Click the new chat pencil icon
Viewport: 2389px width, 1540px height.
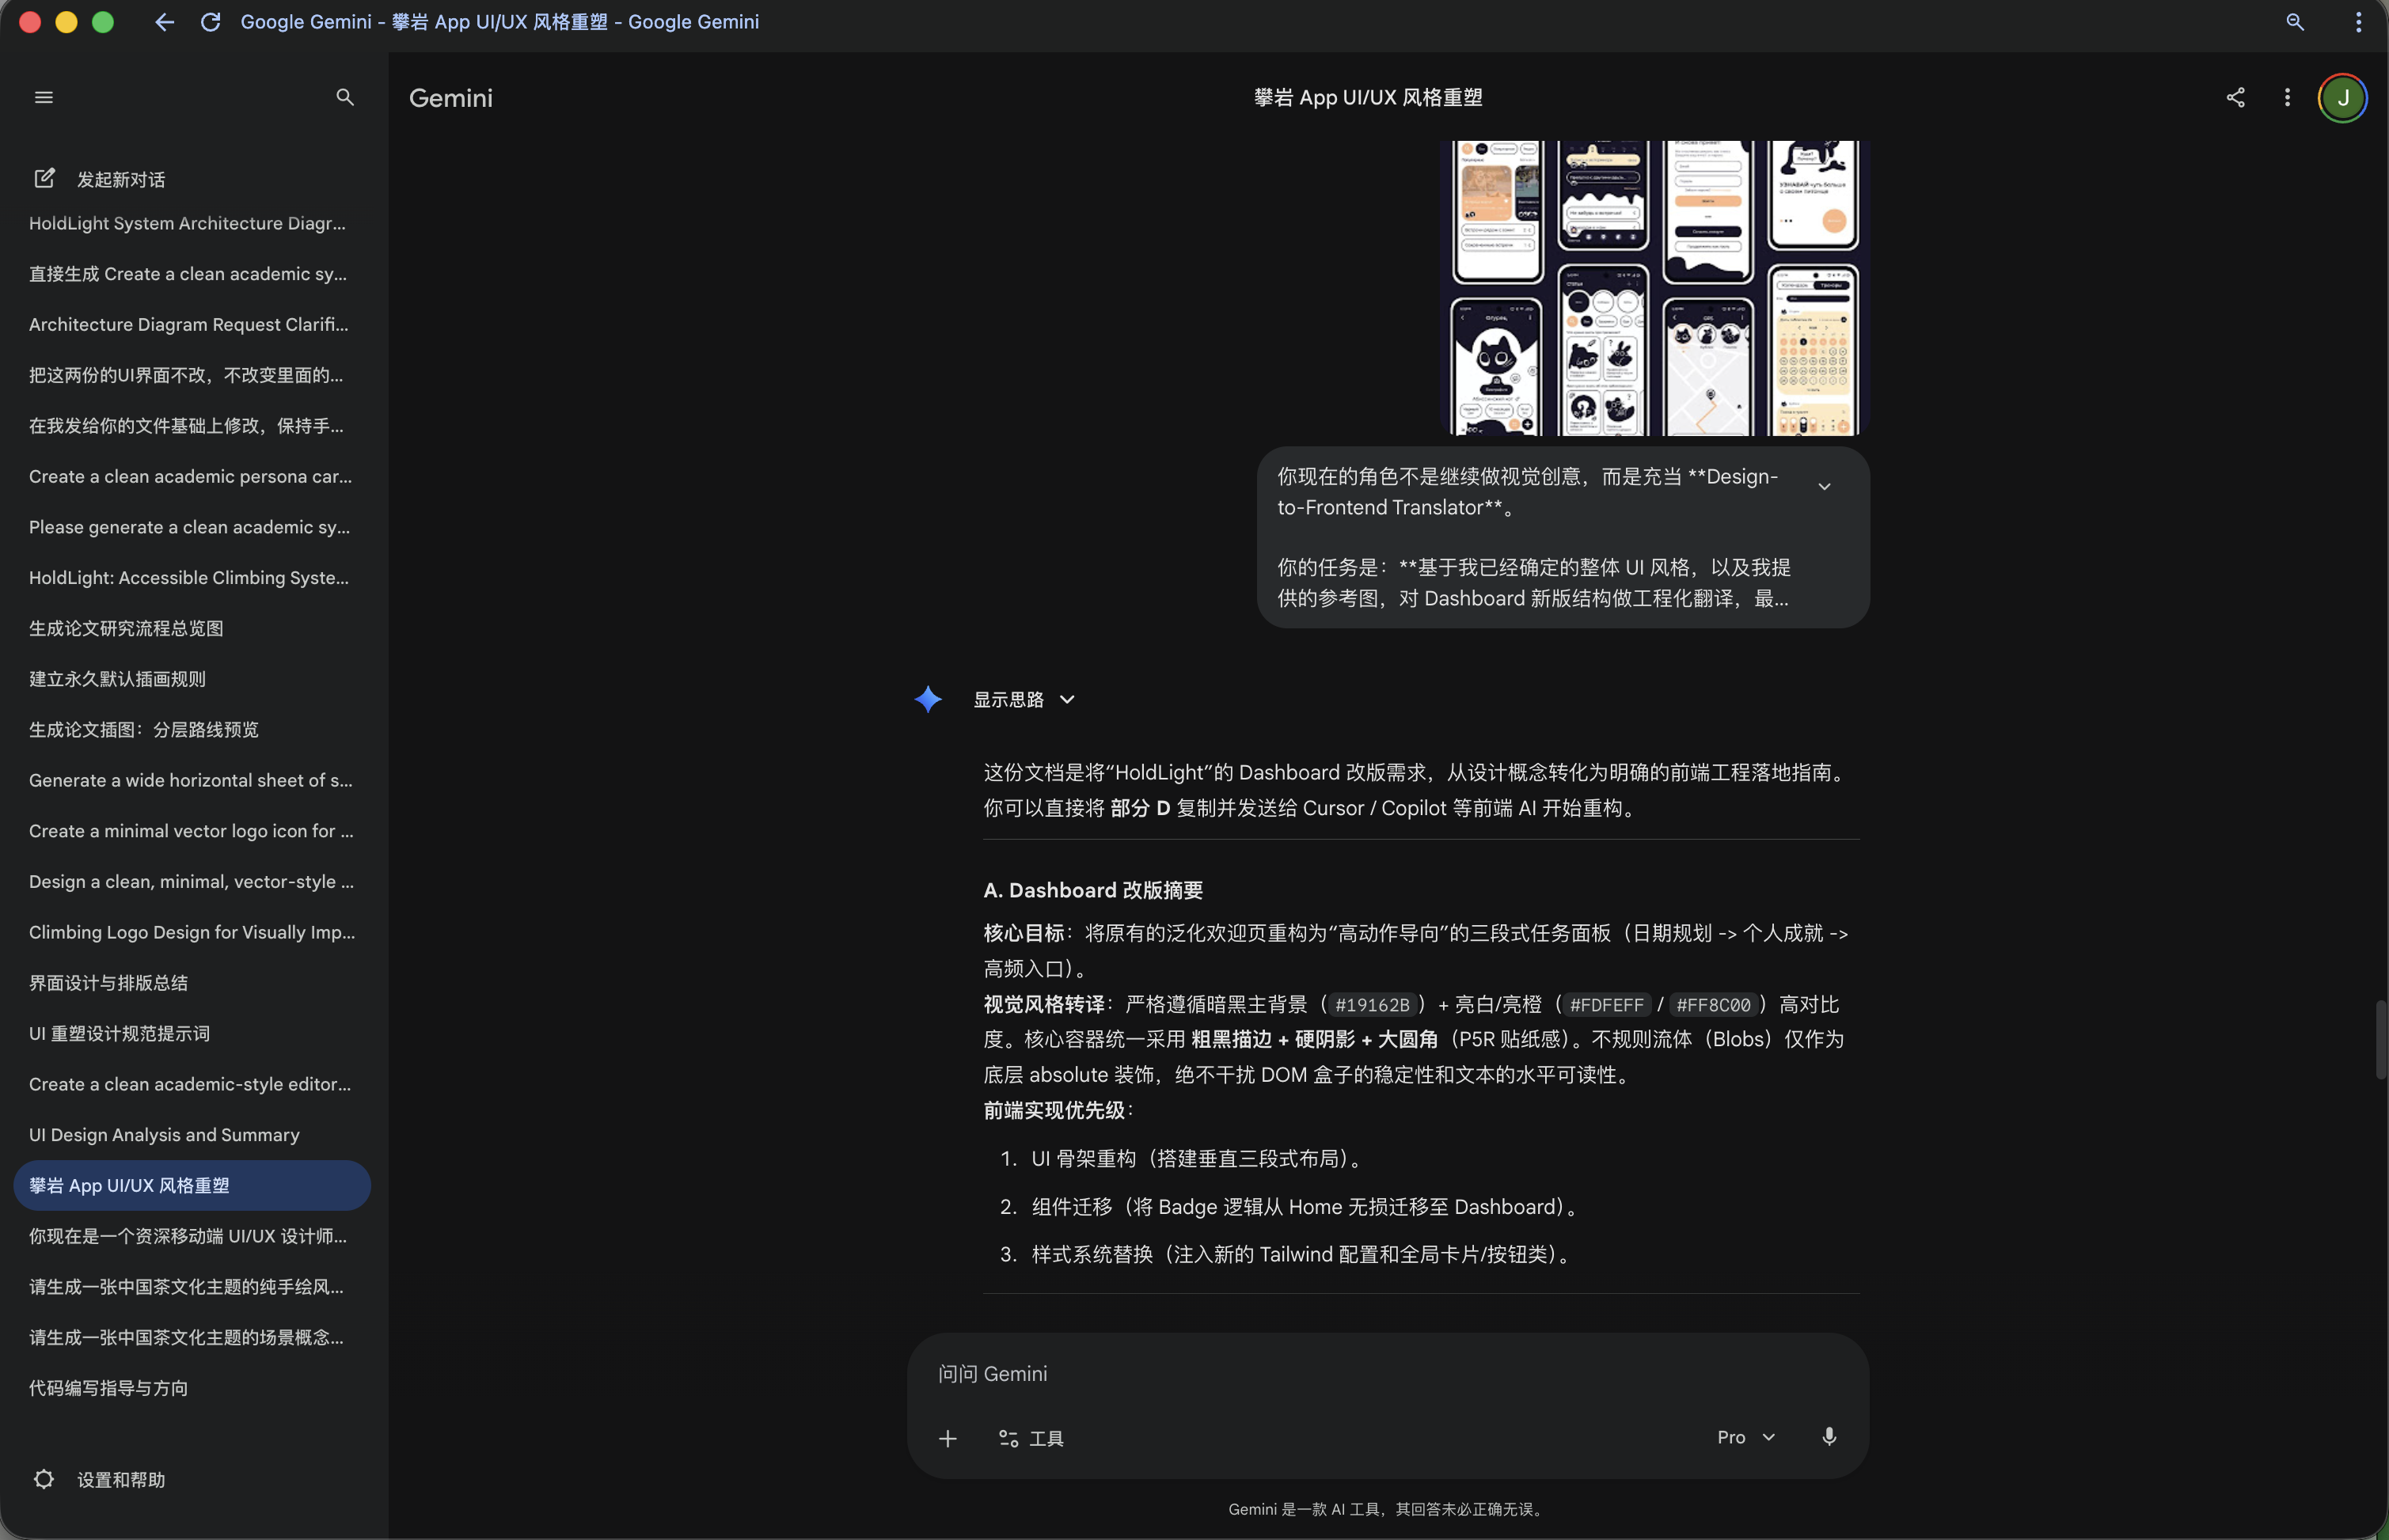pos(44,178)
